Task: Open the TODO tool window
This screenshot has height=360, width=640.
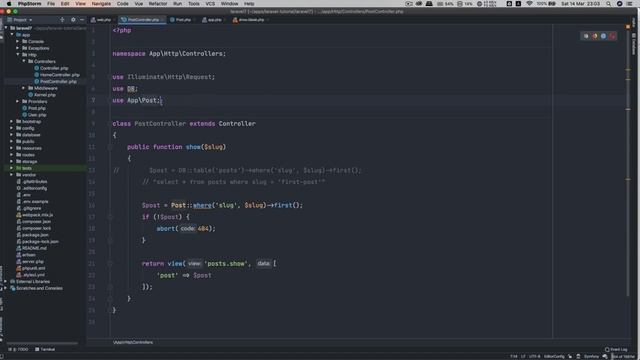Action: point(18,349)
